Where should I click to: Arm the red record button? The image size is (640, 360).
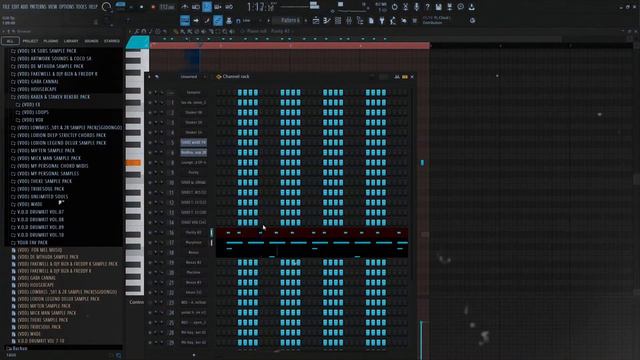153,7
